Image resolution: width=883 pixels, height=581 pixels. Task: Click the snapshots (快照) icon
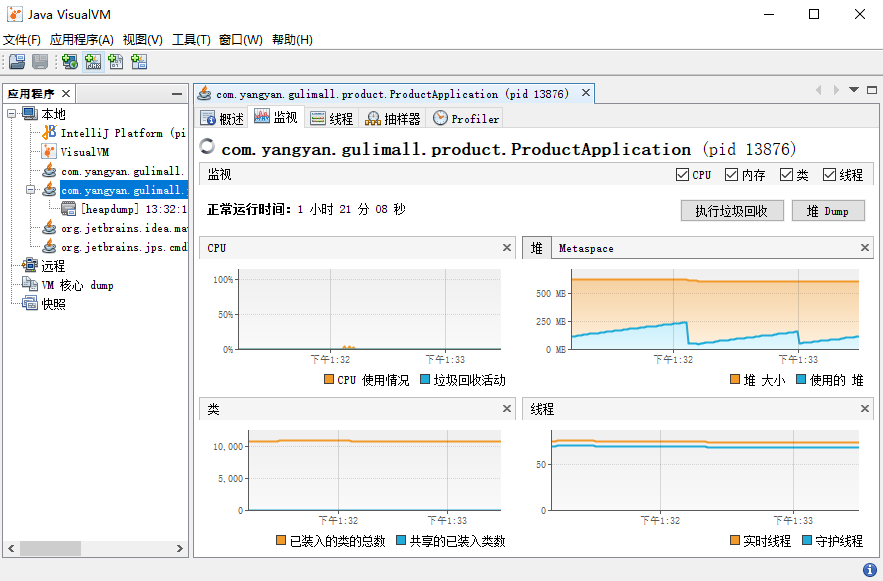(29, 303)
